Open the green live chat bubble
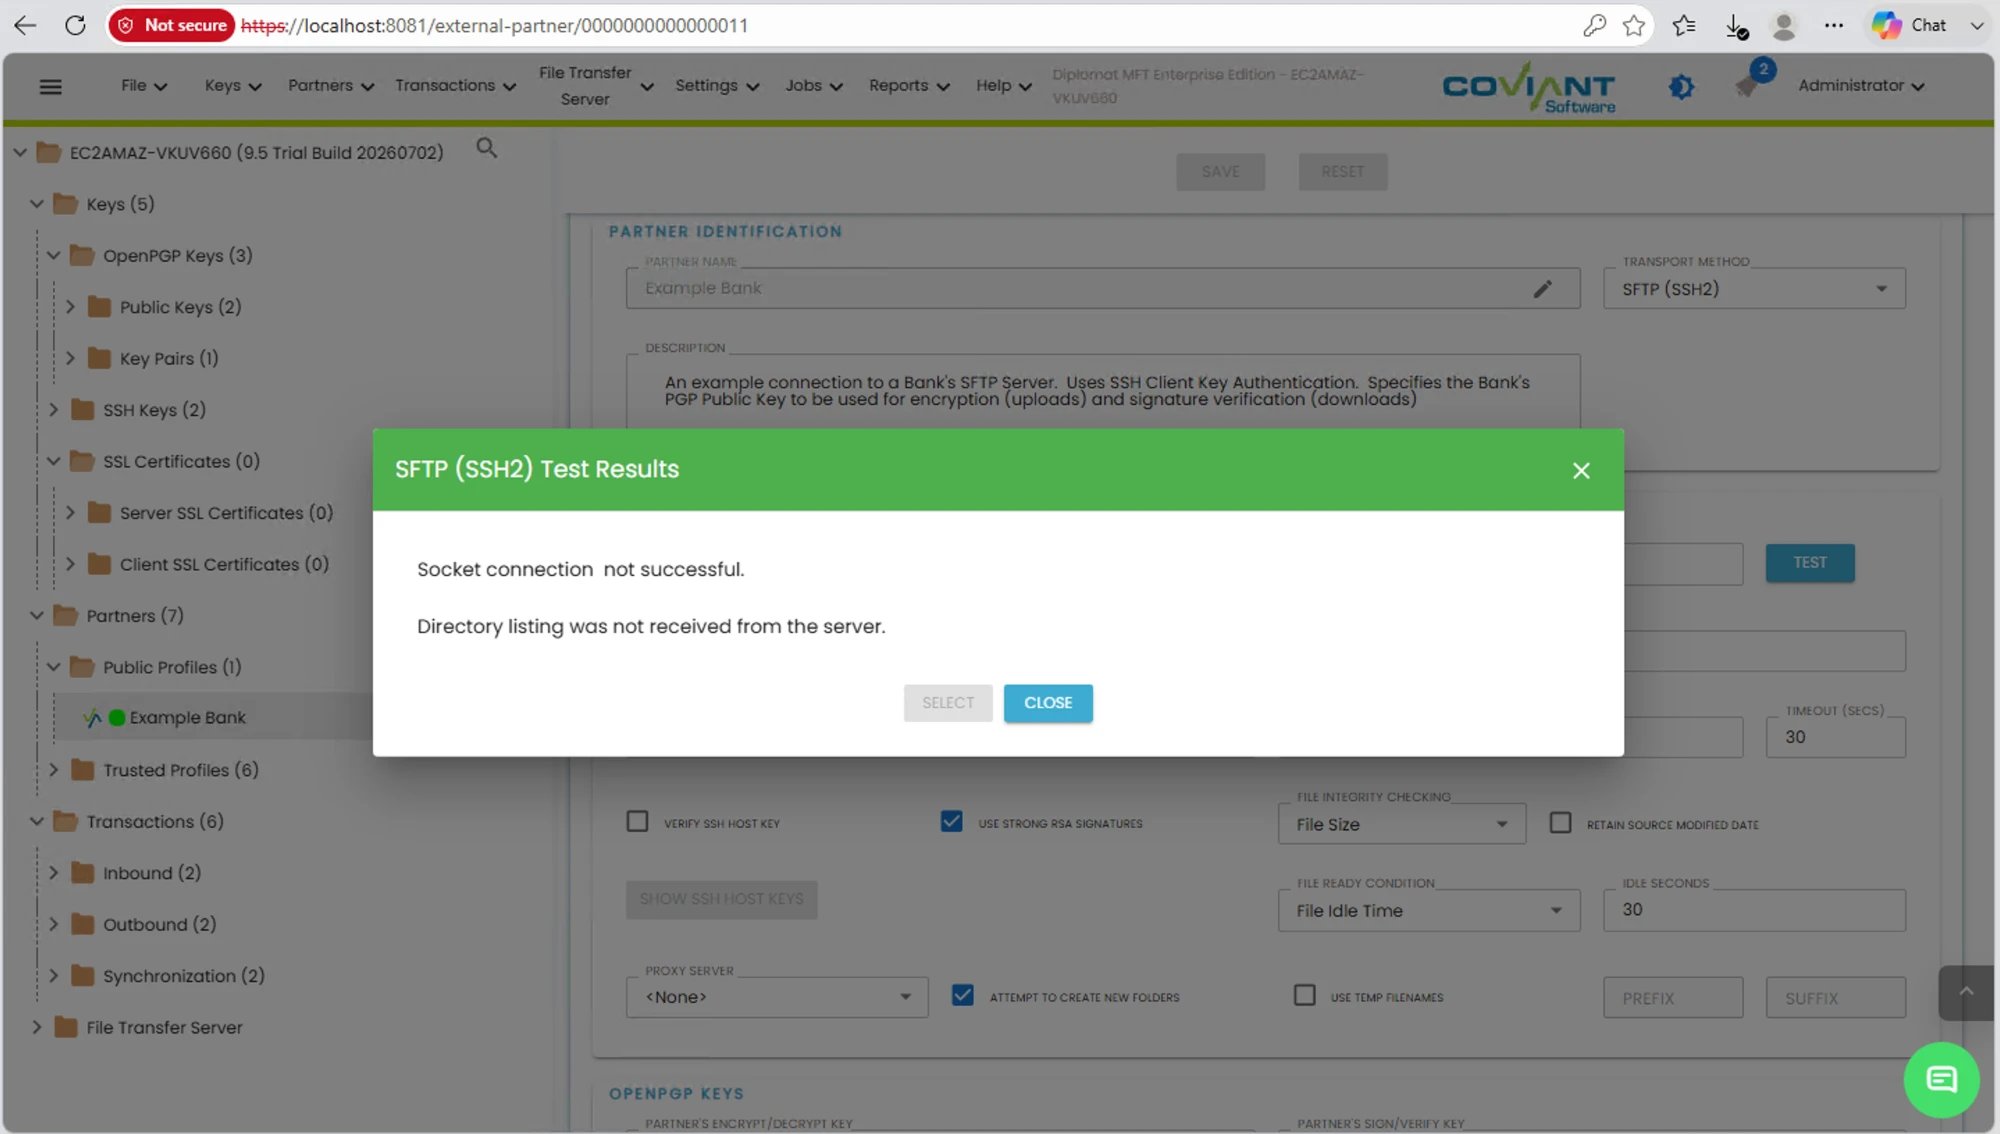Image resolution: width=2000 pixels, height=1134 pixels. pyautogui.click(x=1941, y=1079)
